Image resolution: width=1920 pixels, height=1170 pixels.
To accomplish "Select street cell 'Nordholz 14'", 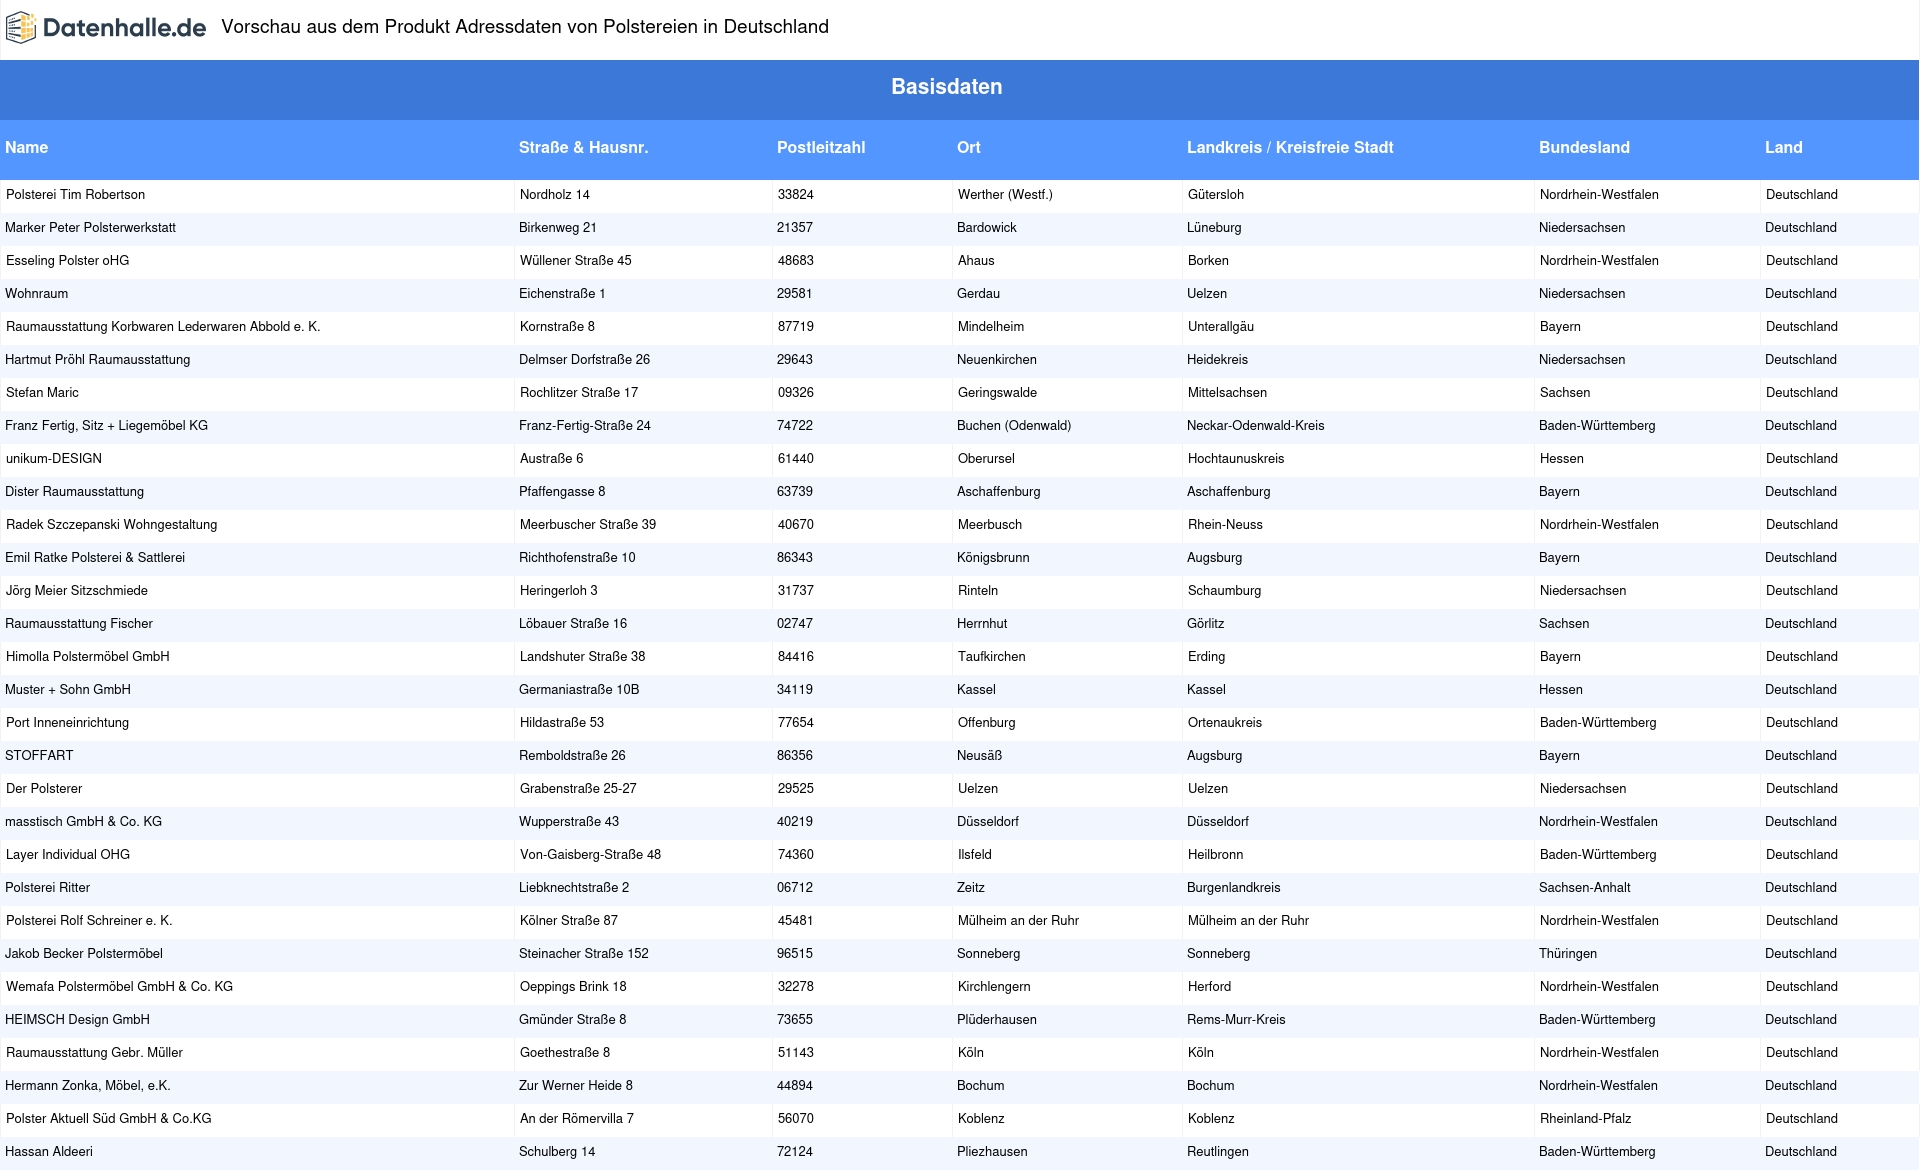I will click(555, 195).
